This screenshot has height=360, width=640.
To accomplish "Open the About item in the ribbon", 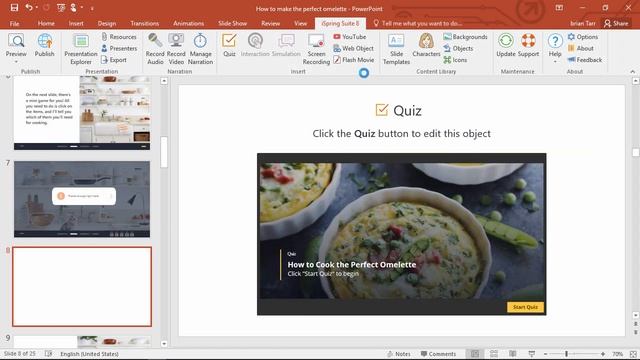I will (580, 48).
